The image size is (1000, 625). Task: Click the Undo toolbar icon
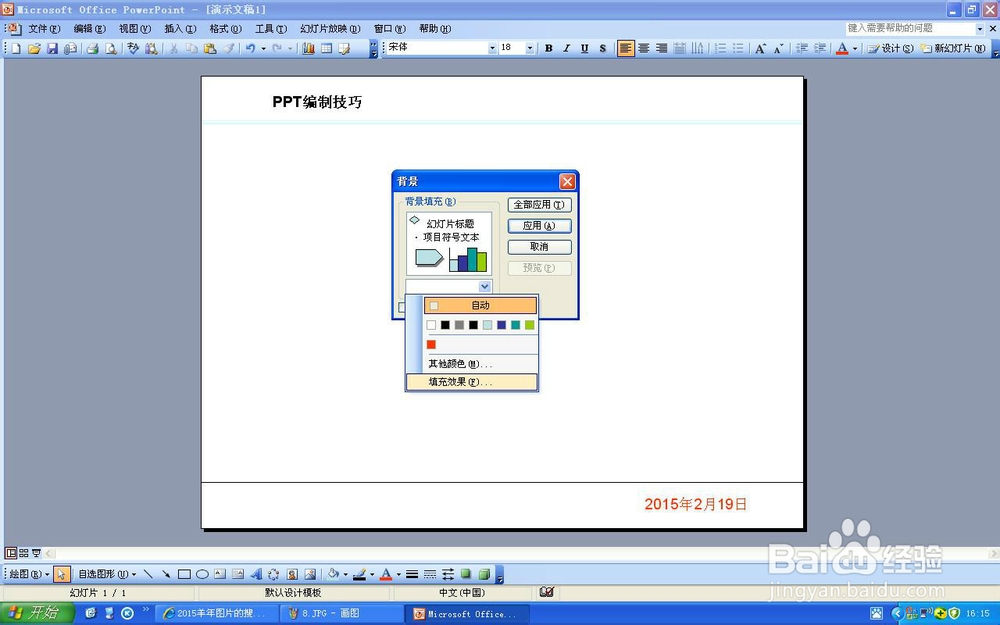pyautogui.click(x=250, y=48)
